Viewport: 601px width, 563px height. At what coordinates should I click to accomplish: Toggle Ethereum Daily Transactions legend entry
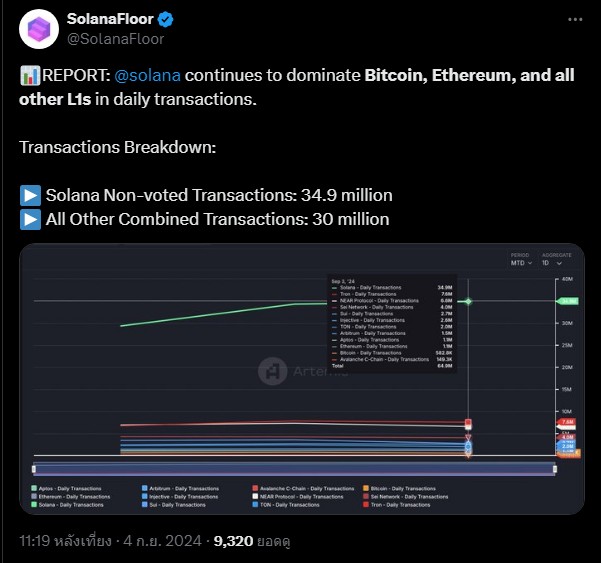(71, 497)
